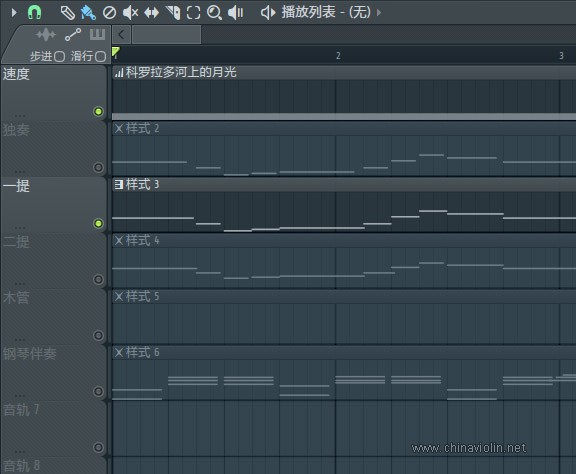Open the 样式 2 clip menu icon

[119, 129]
